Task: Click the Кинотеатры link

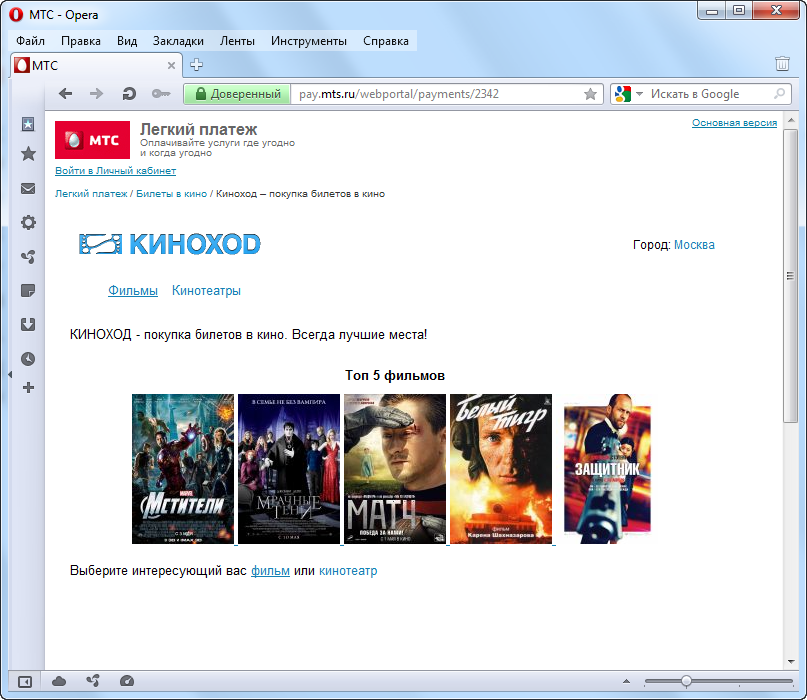Action: pyautogui.click(x=206, y=291)
